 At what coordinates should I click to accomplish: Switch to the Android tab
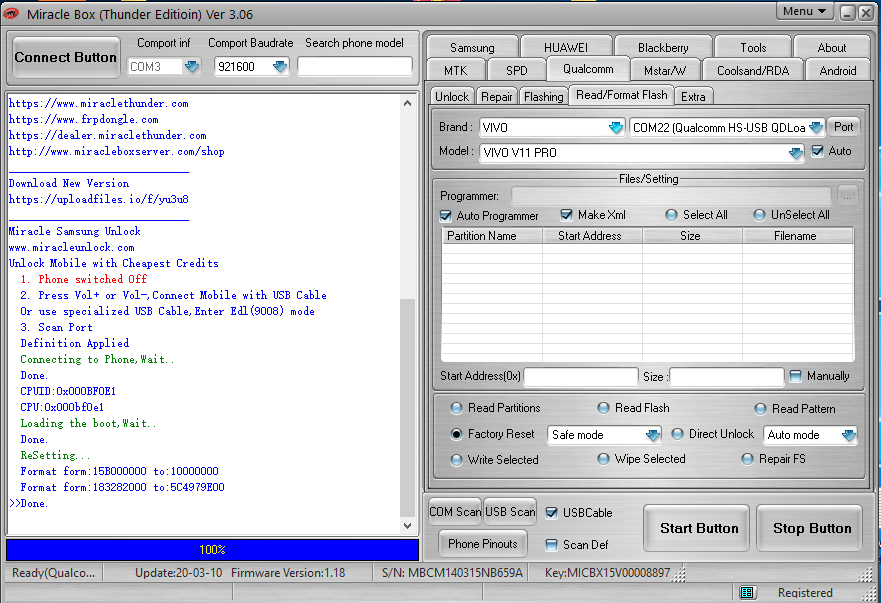coord(838,71)
